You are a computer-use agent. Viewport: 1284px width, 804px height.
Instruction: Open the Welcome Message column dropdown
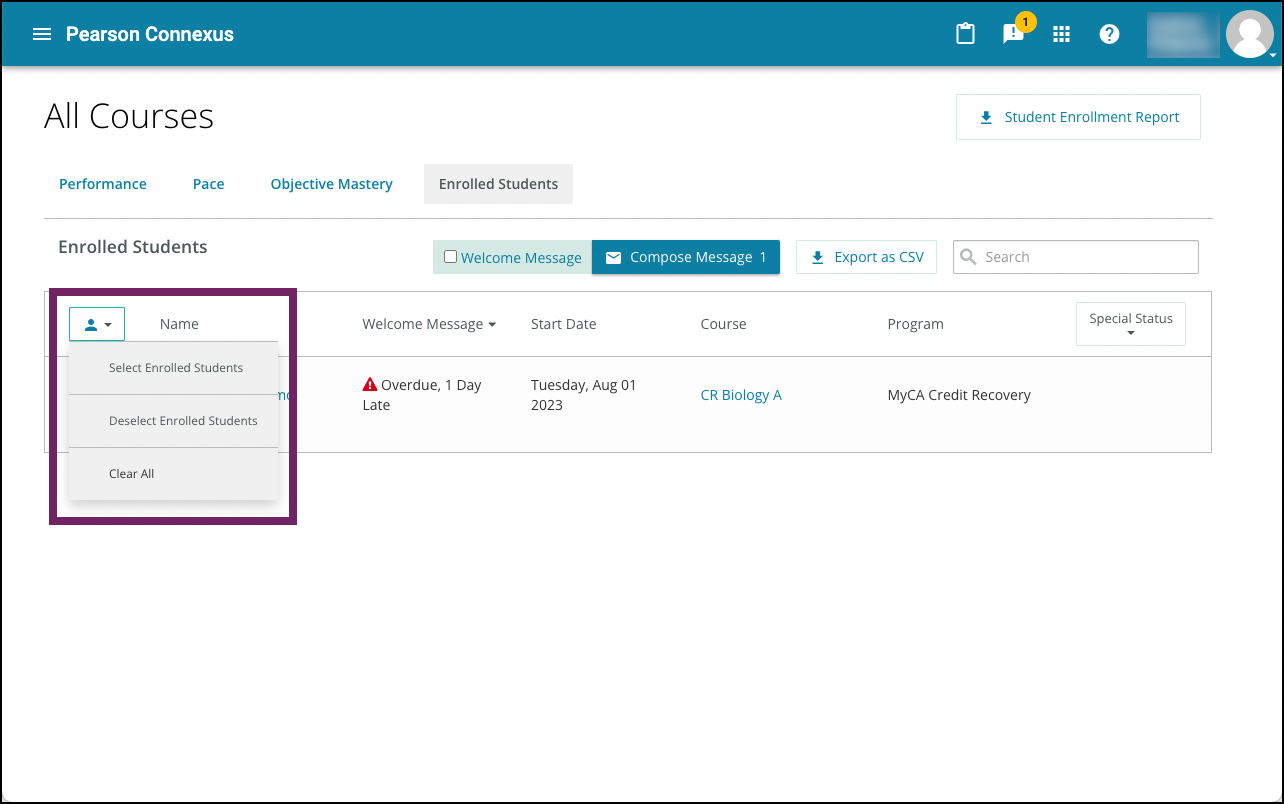coord(429,324)
